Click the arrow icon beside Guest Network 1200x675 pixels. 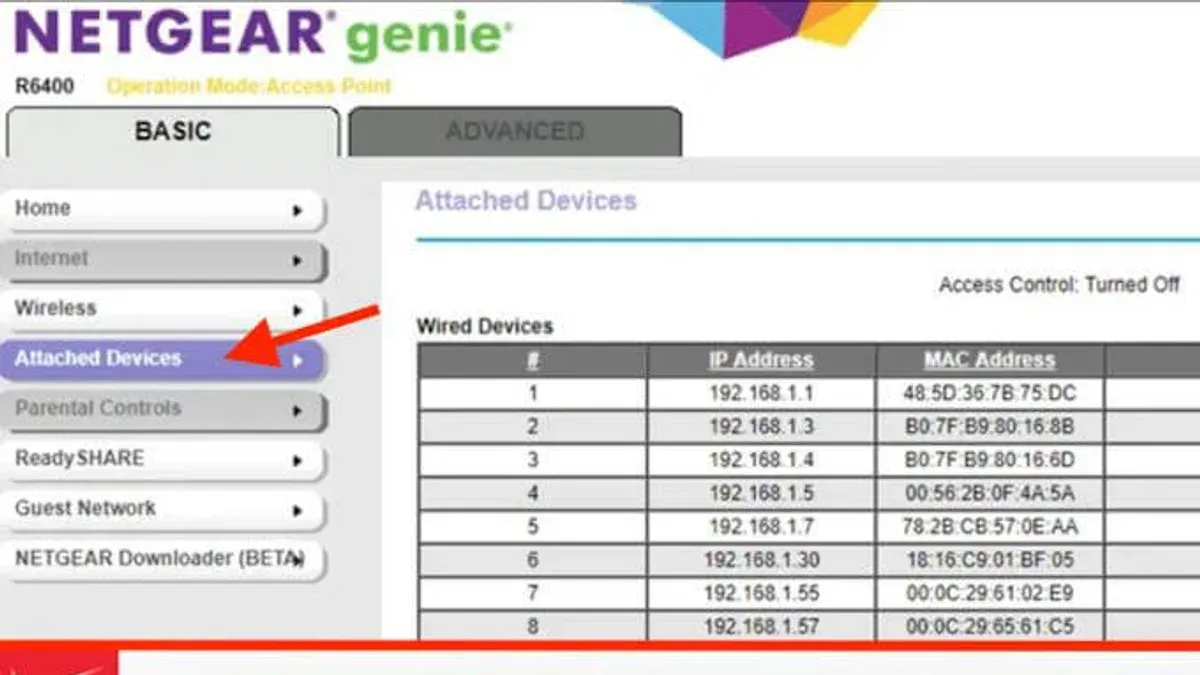pyautogui.click(x=297, y=511)
